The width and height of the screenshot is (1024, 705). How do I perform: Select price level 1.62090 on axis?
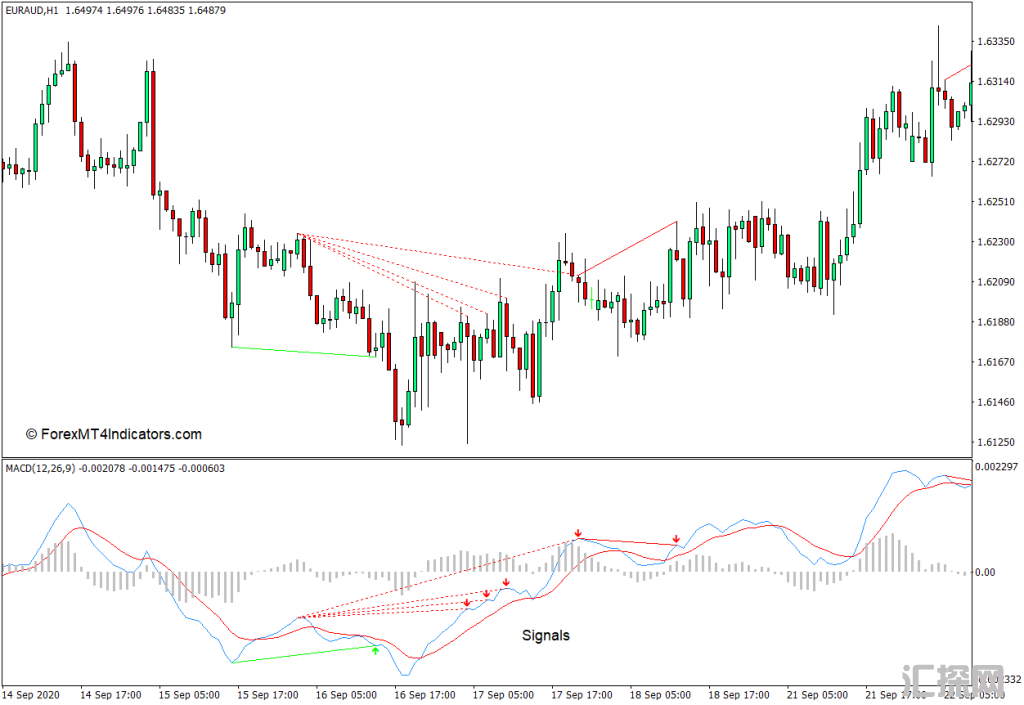pyautogui.click(x=996, y=282)
